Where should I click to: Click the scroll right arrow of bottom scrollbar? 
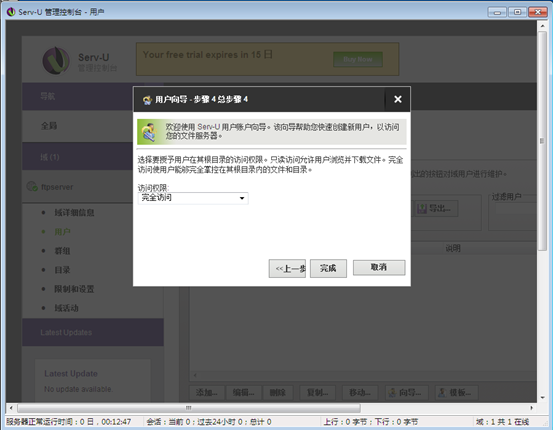coord(531,408)
